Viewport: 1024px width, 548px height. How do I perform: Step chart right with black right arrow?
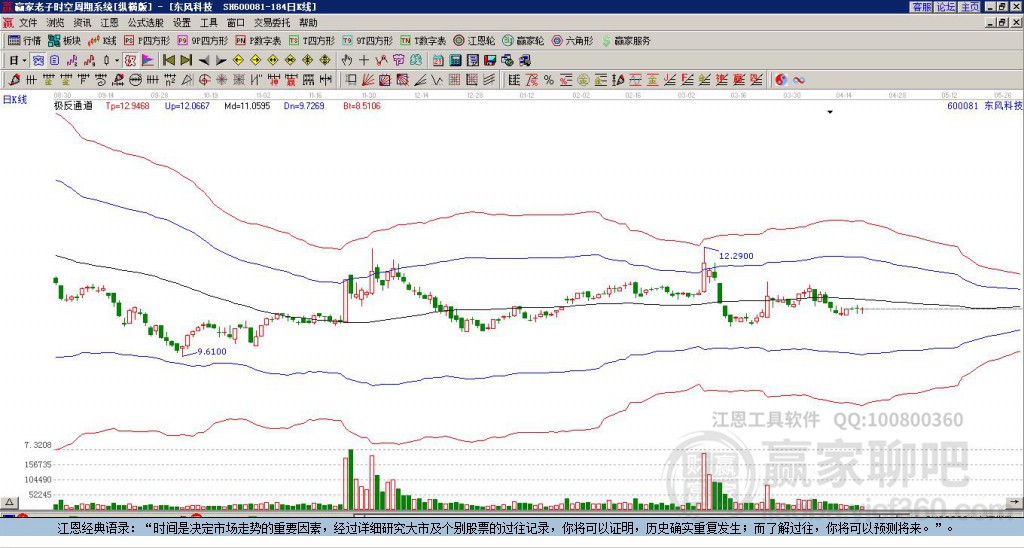tap(221, 61)
